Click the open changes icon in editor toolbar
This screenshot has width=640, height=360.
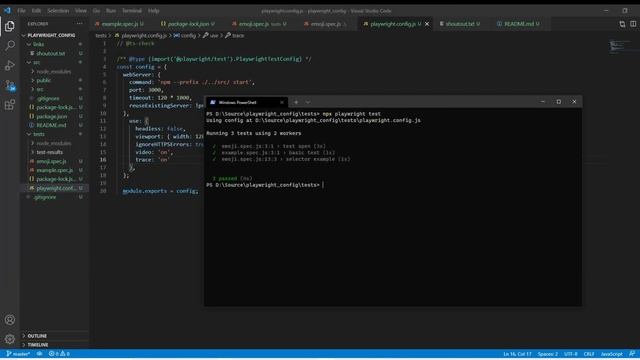[x=622, y=24]
